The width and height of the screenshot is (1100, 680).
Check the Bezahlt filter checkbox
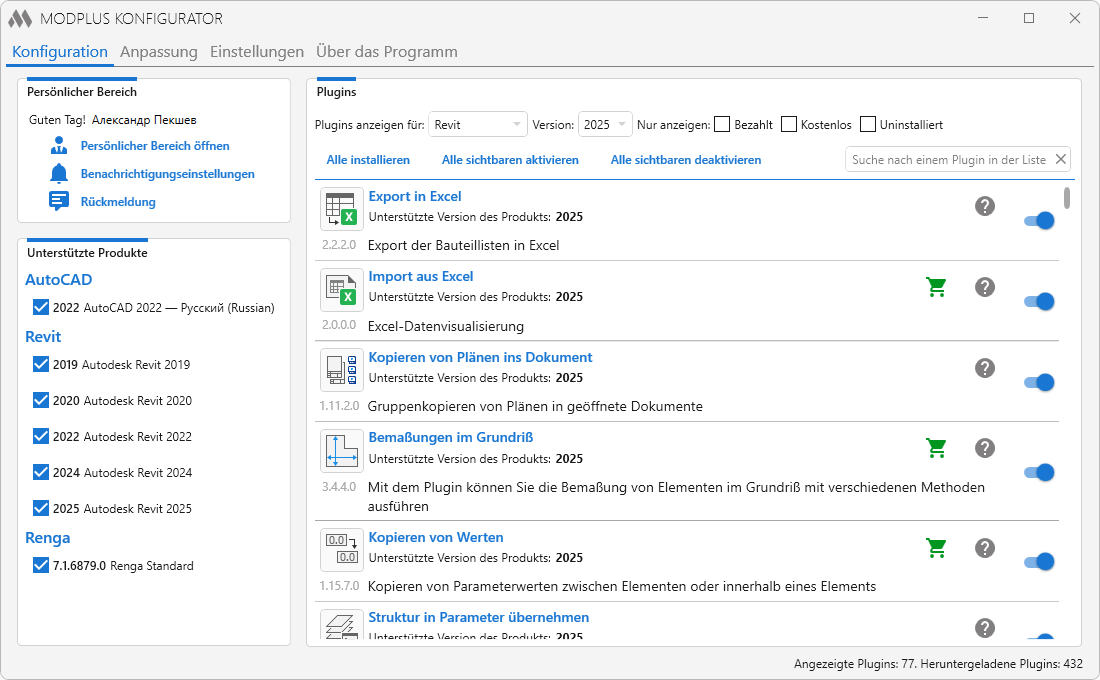coord(722,124)
